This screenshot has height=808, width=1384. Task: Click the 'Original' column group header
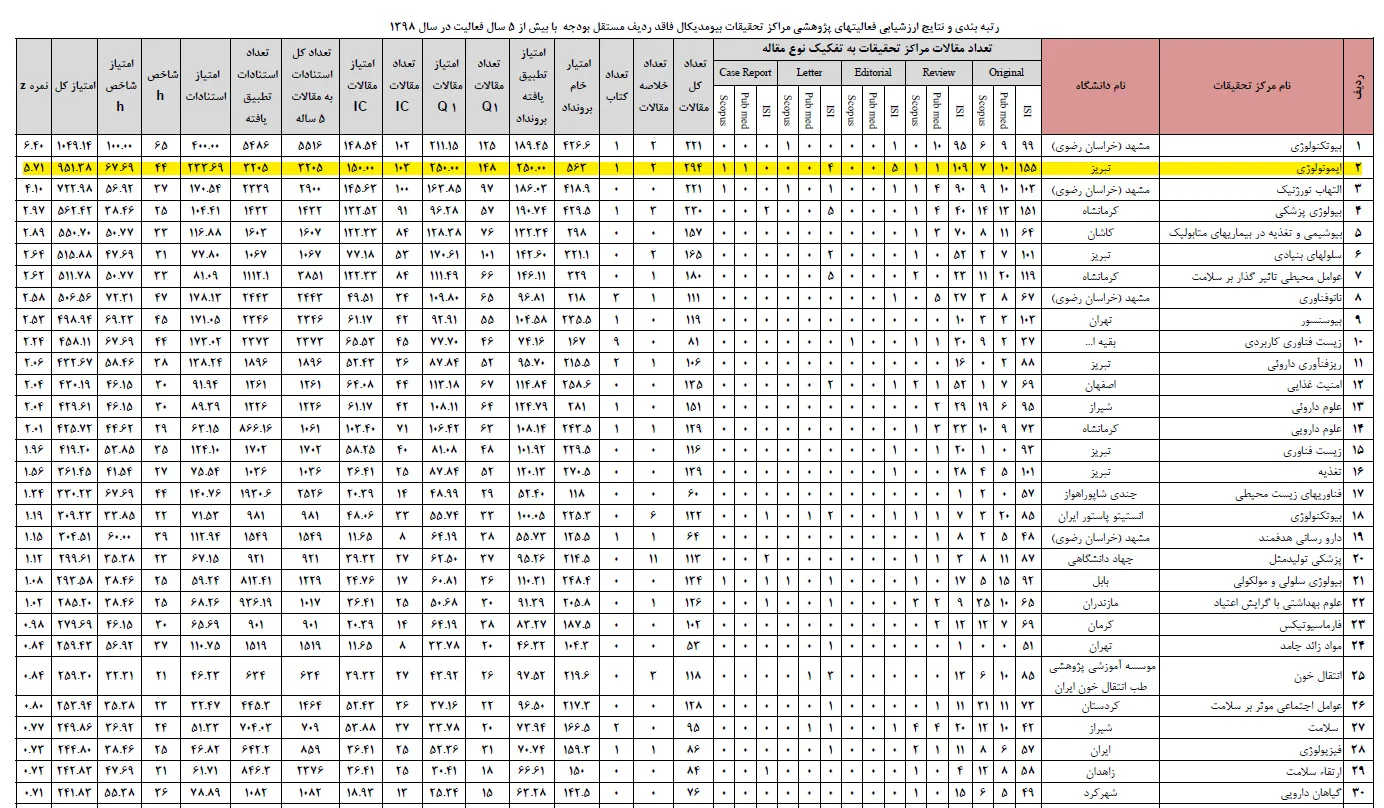click(x=1006, y=72)
